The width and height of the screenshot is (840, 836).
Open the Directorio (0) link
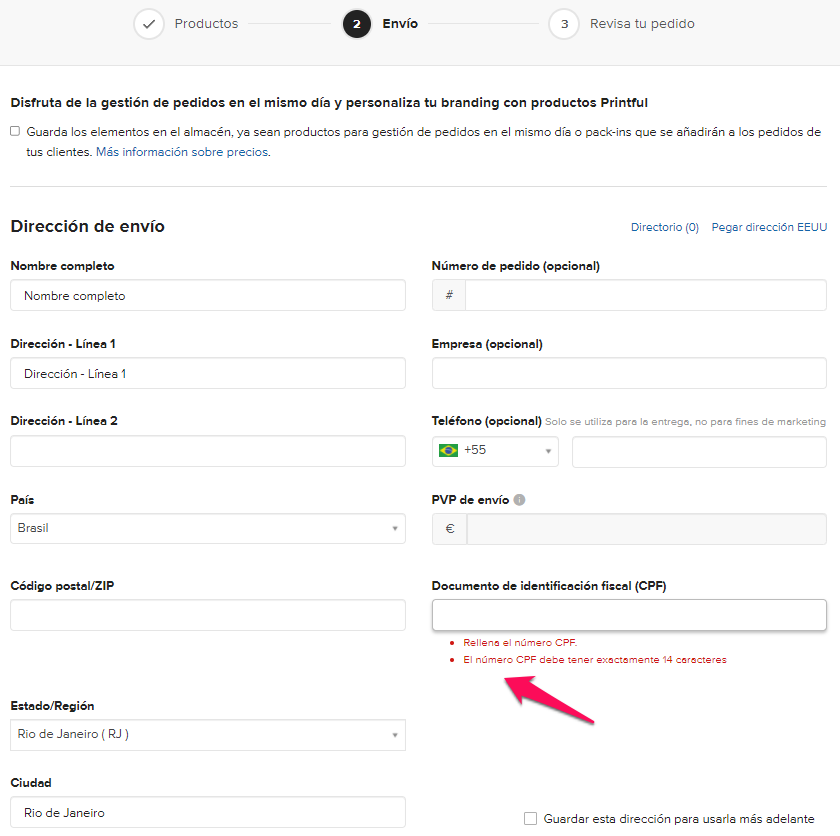(x=664, y=228)
